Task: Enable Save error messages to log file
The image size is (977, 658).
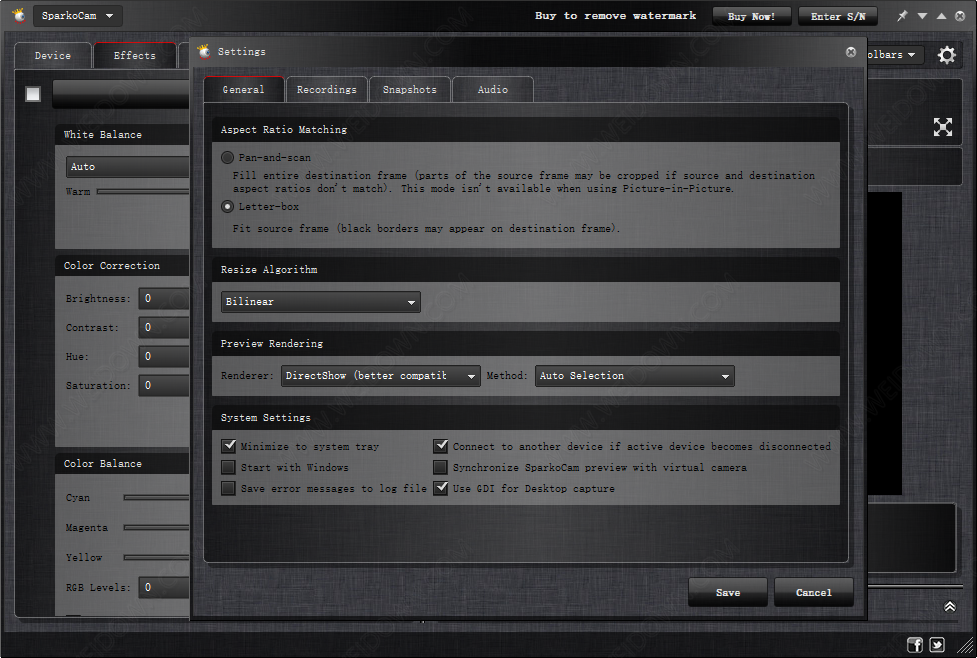Action: (x=229, y=488)
